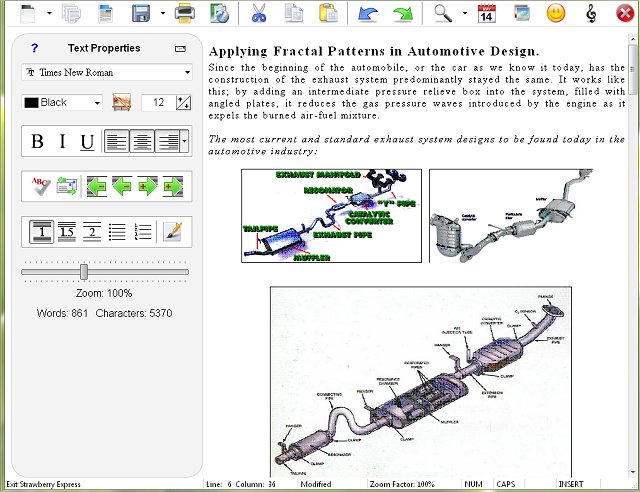Viewport: 640px width, 492px height.
Task: Open dropdown arrow beside magnifying glass
Action: (x=464, y=13)
